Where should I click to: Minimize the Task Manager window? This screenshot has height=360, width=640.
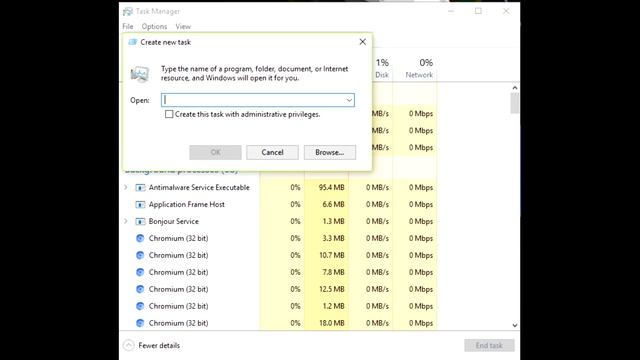point(451,11)
